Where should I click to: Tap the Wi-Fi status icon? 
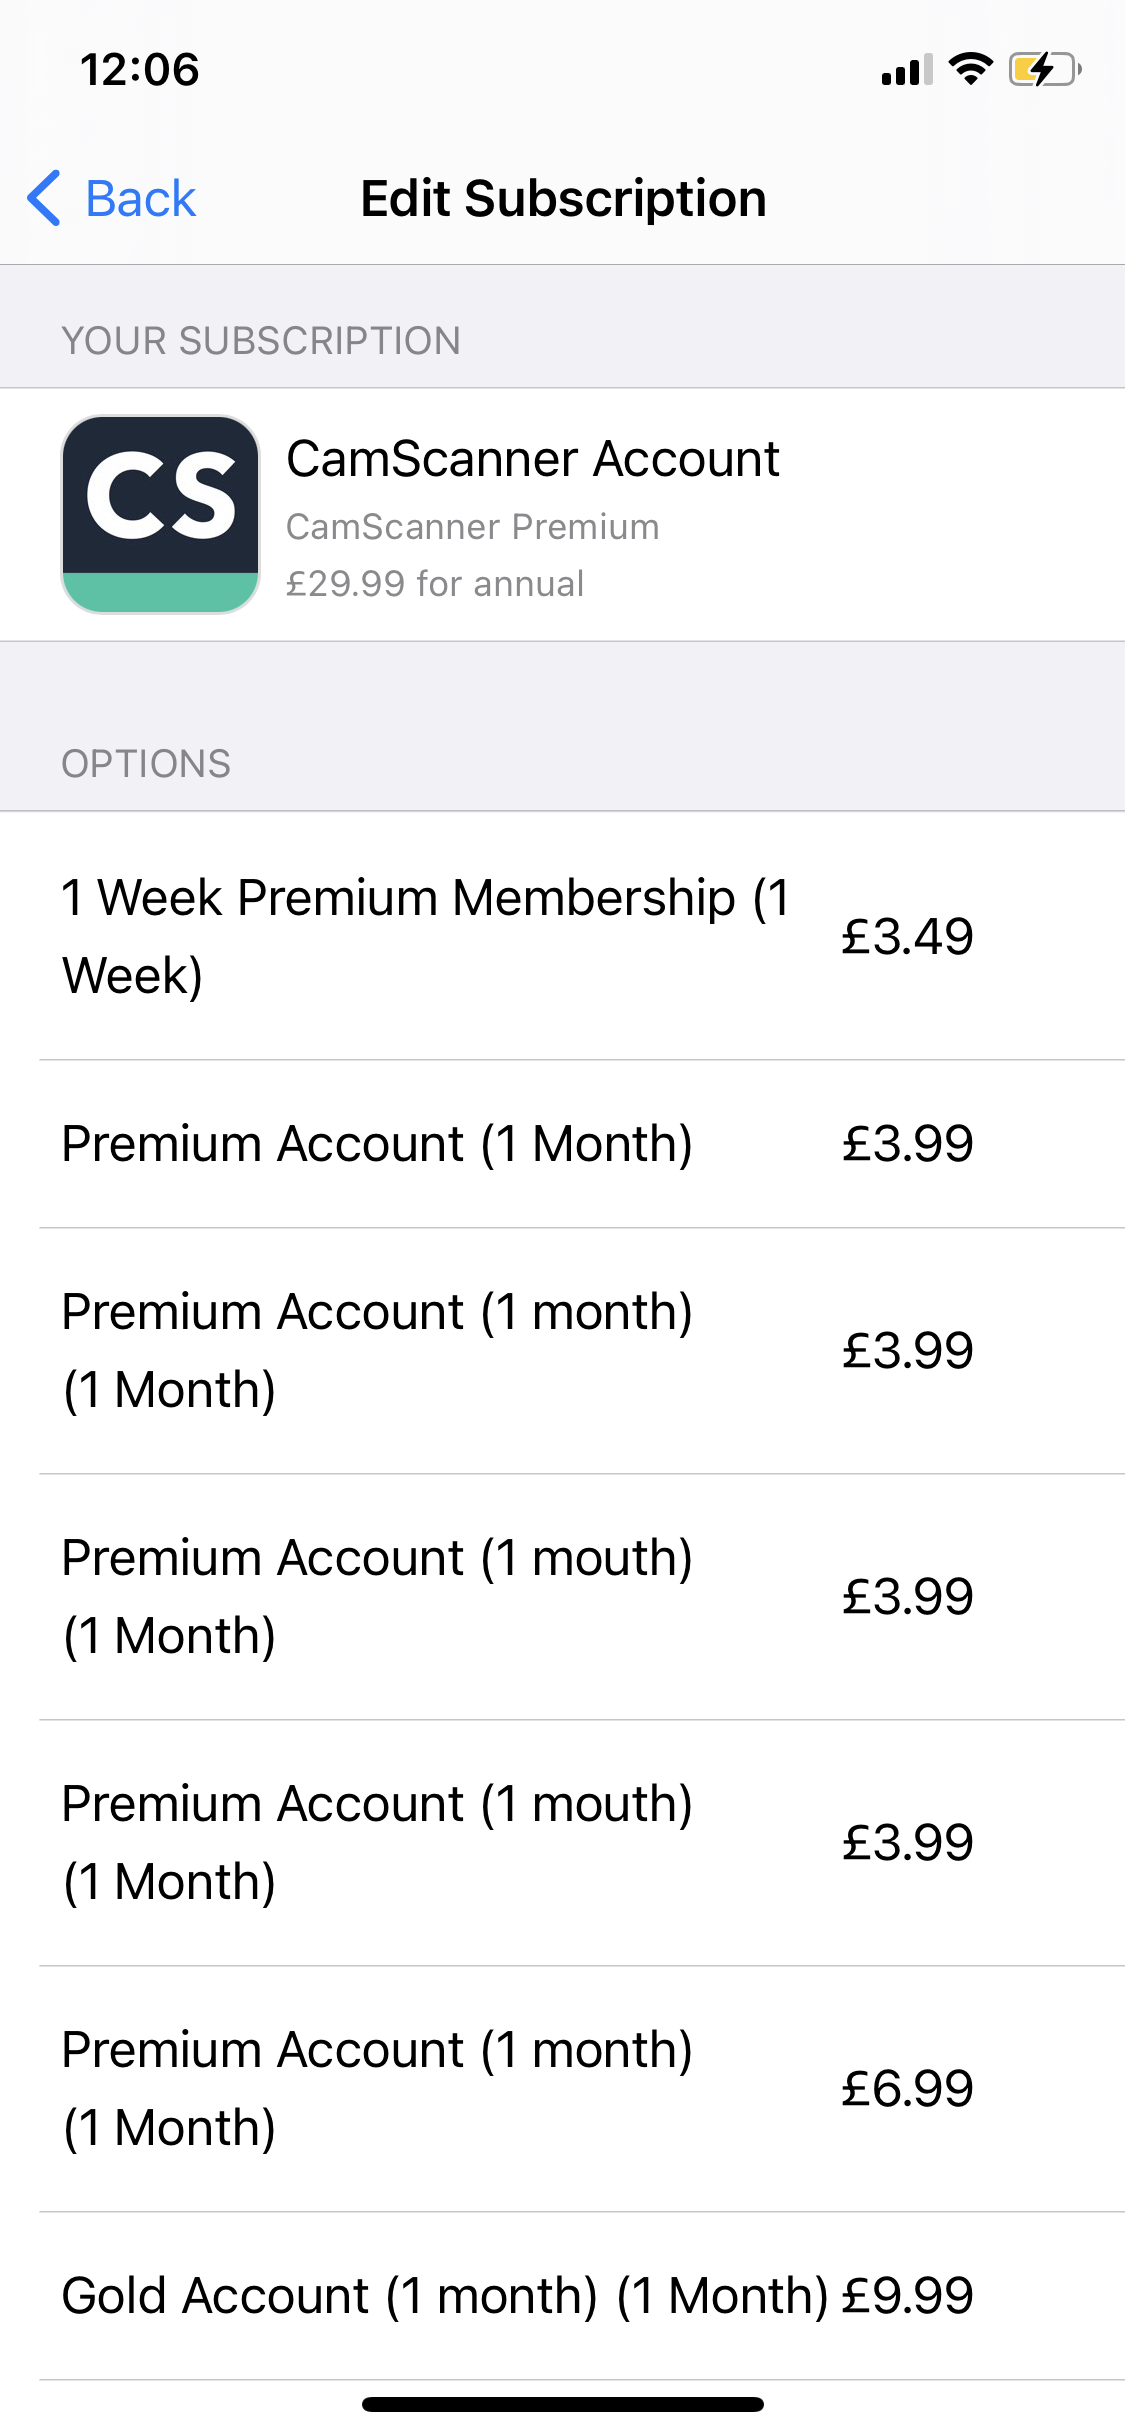click(970, 69)
